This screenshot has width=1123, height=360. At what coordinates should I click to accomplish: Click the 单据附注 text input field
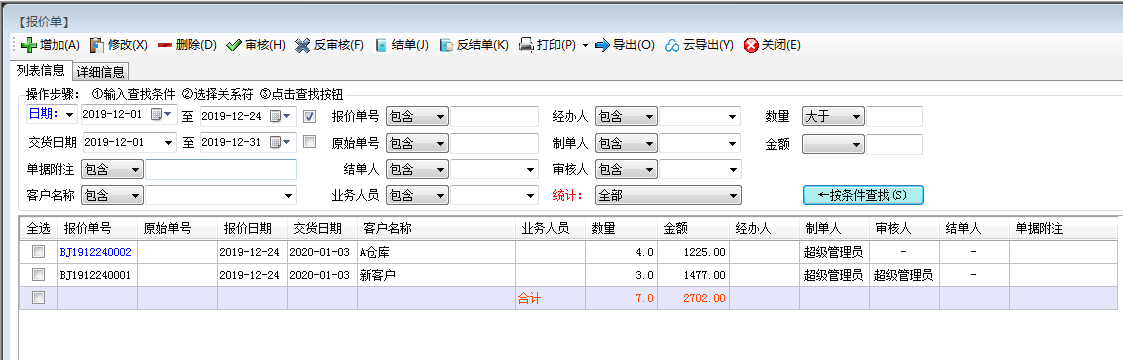click(221, 170)
